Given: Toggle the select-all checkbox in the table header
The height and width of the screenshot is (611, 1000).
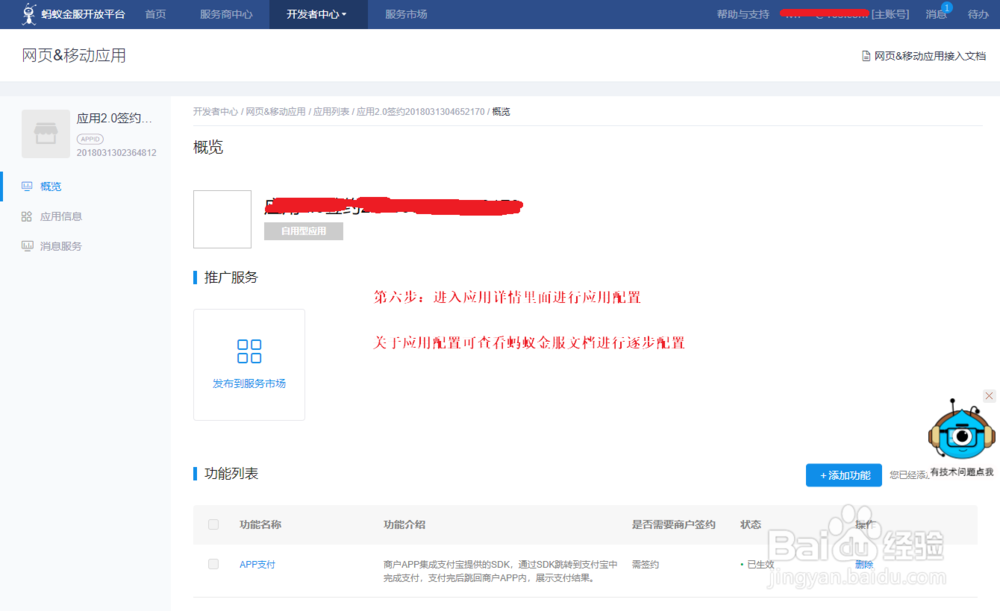Looking at the screenshot, I should (214, 524).
